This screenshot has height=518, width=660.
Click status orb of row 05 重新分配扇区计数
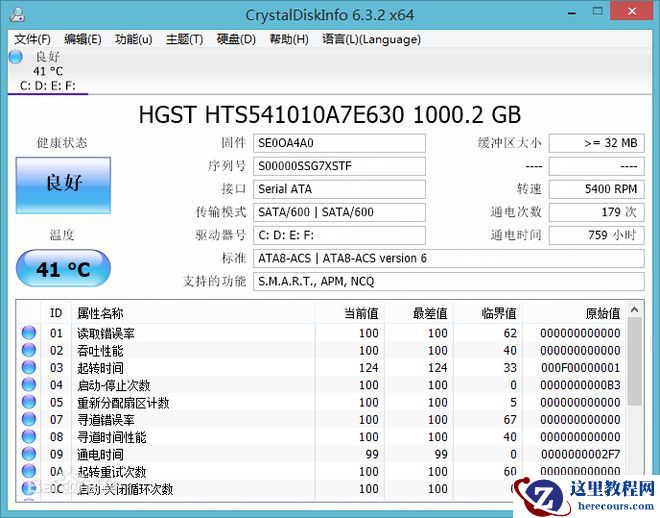click(x=29, y=402)
